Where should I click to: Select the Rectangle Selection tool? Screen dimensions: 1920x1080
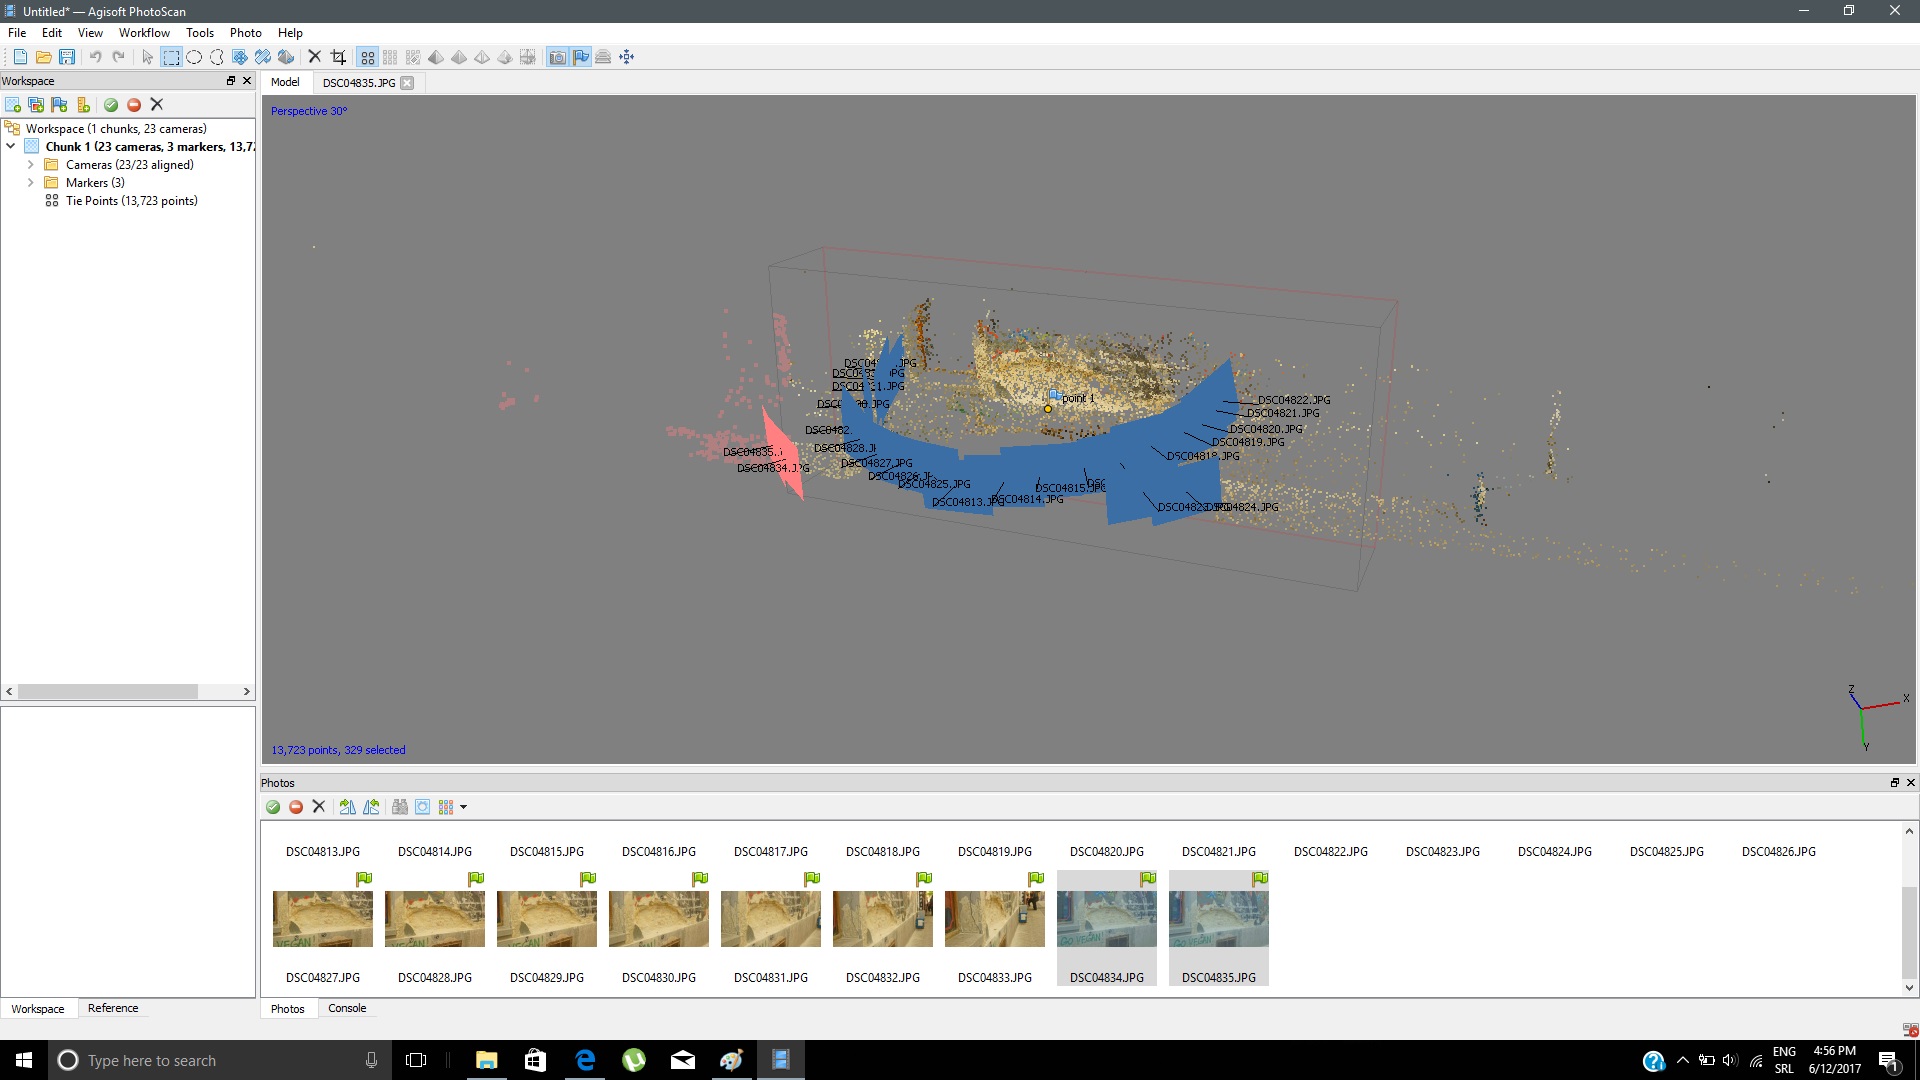point(171,57)
